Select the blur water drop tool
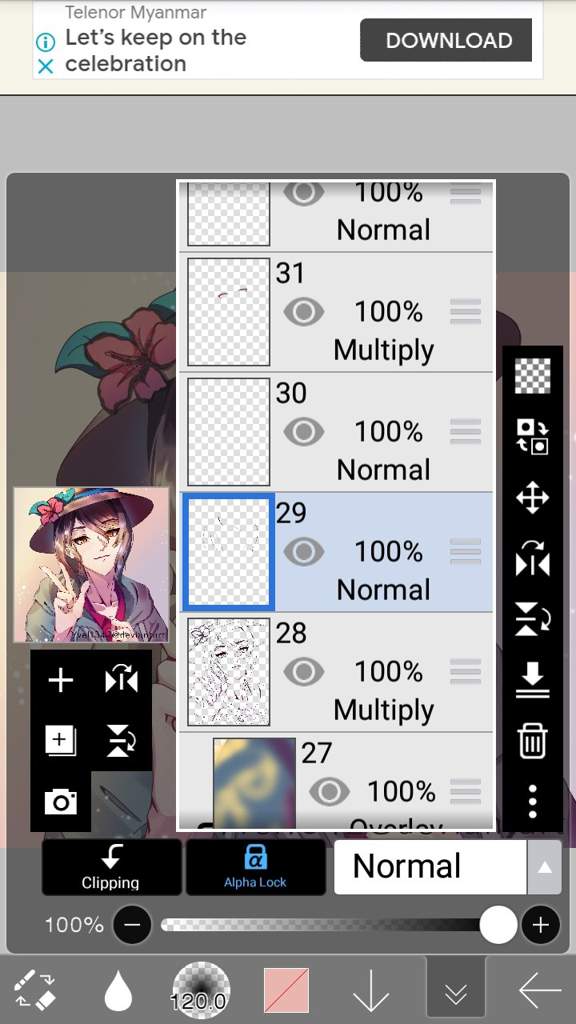 [x=119, y=991]
